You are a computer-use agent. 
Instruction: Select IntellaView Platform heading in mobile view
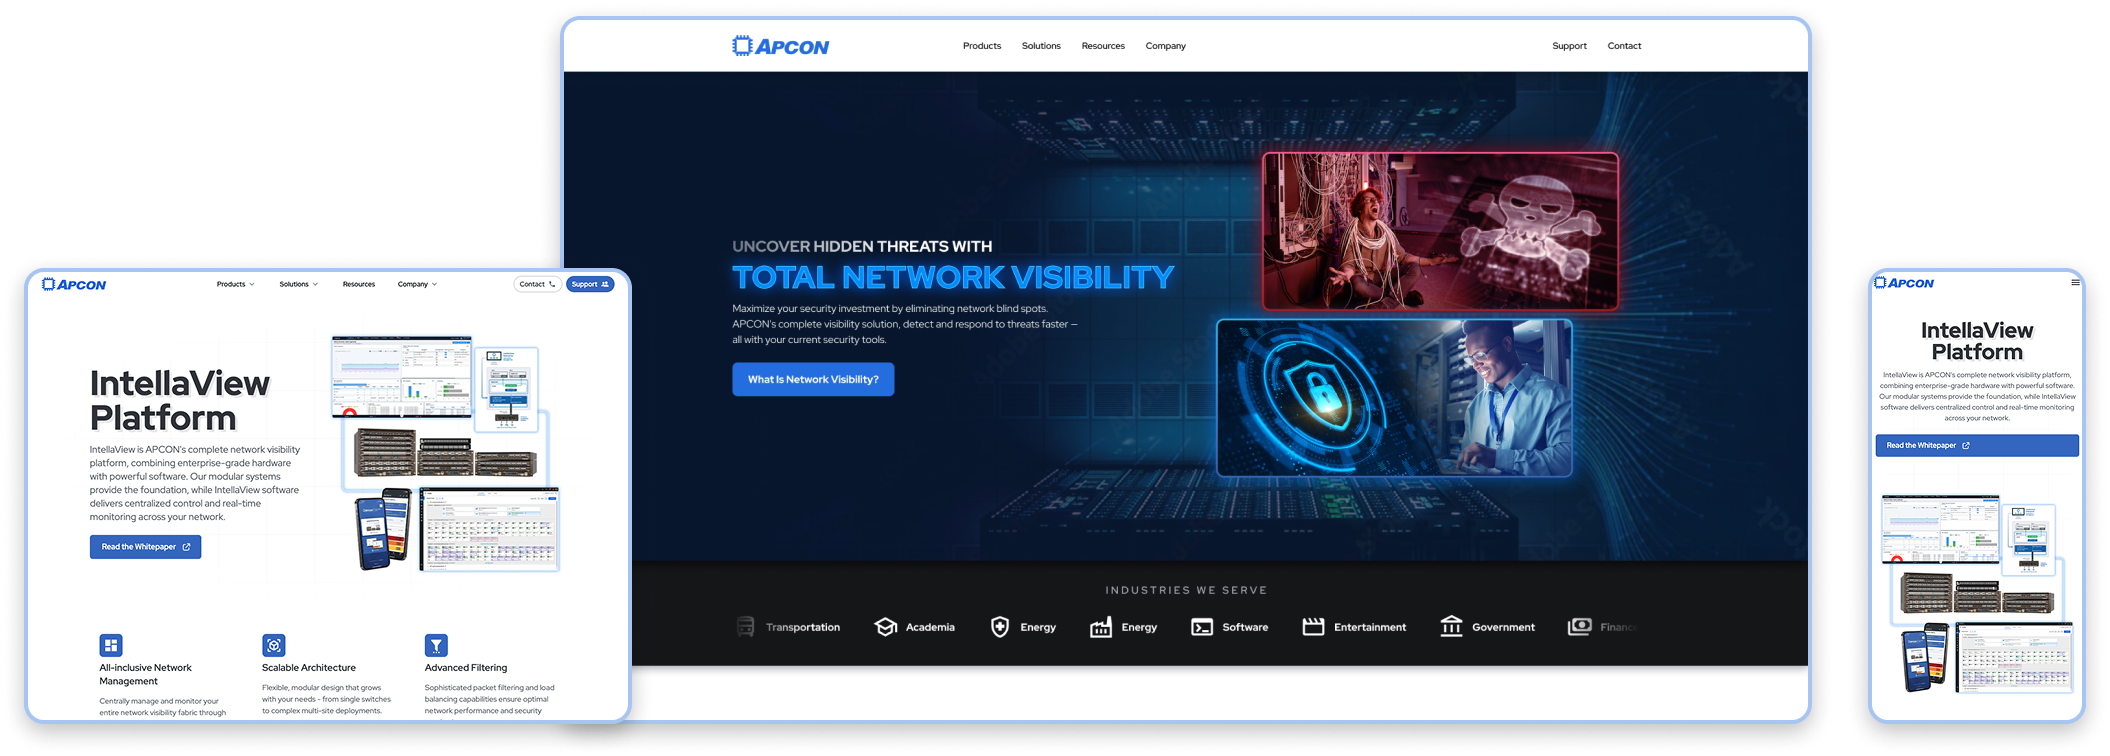(1977, 341)
